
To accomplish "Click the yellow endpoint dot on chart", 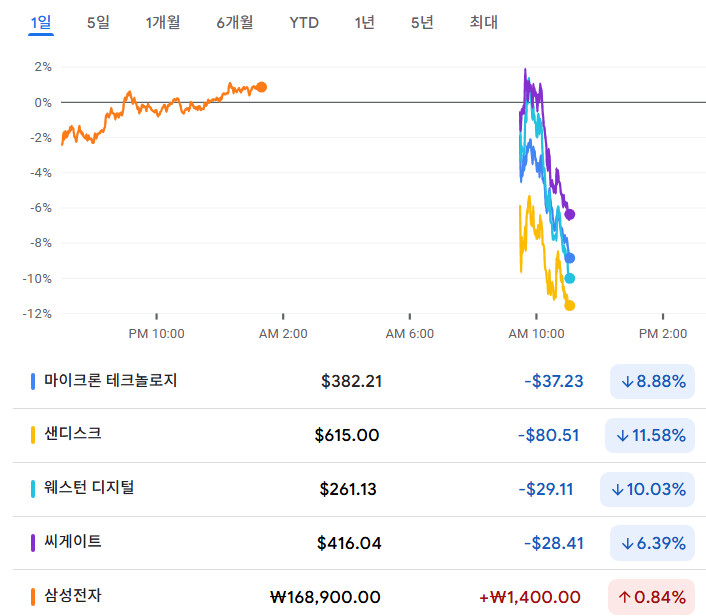I will click(x=570, y=306).
